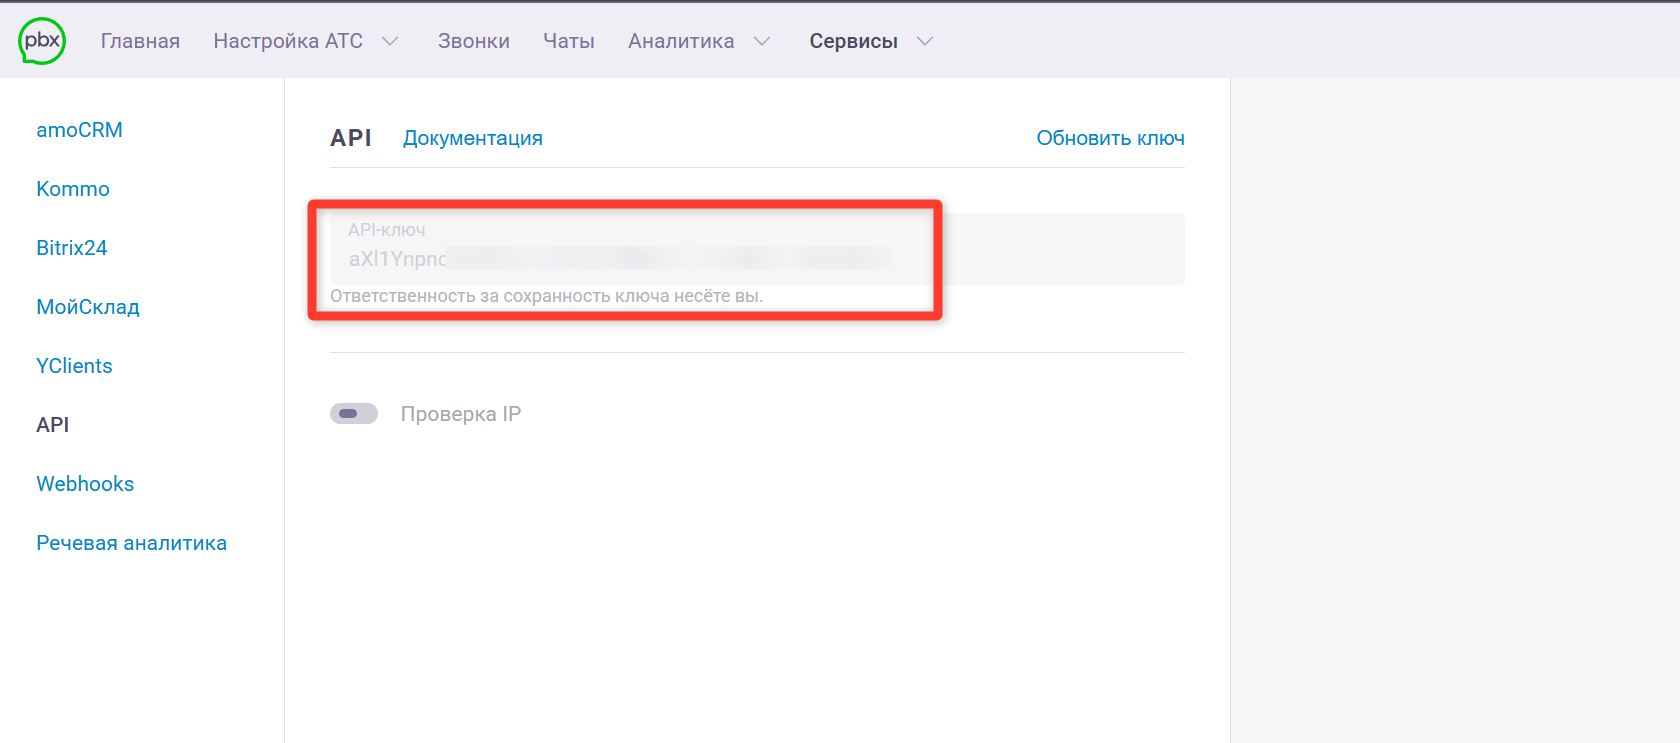Select Kommo in the sidebar
The image size is (1680, 743).
click(x=73, y=189)
